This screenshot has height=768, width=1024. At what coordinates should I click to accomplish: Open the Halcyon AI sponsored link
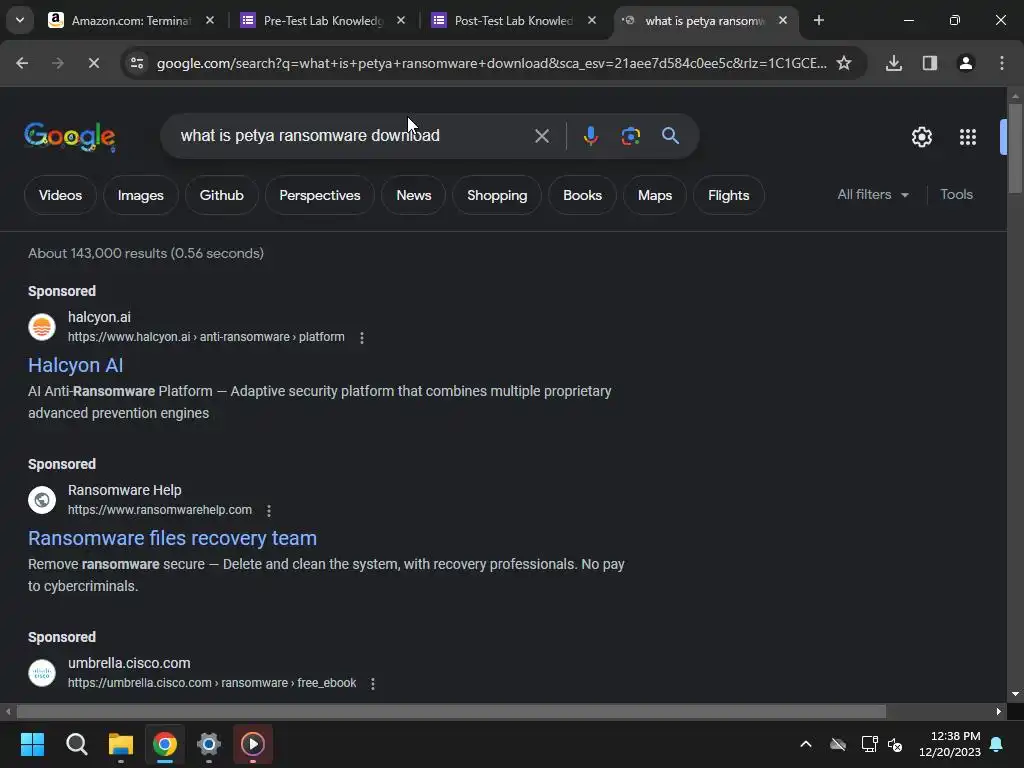[x=76, y=365]
